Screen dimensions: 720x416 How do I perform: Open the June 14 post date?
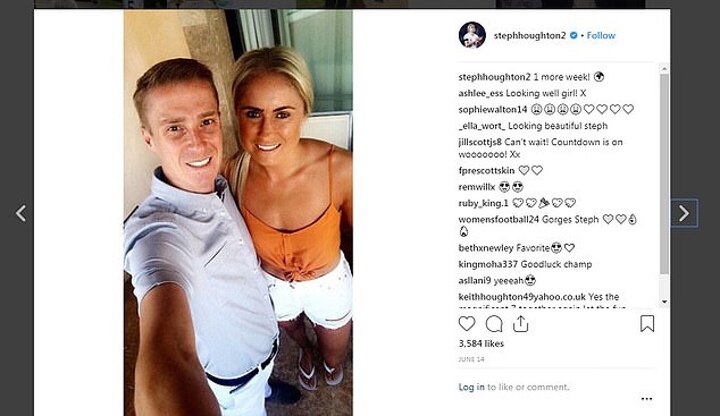(471, 360)
